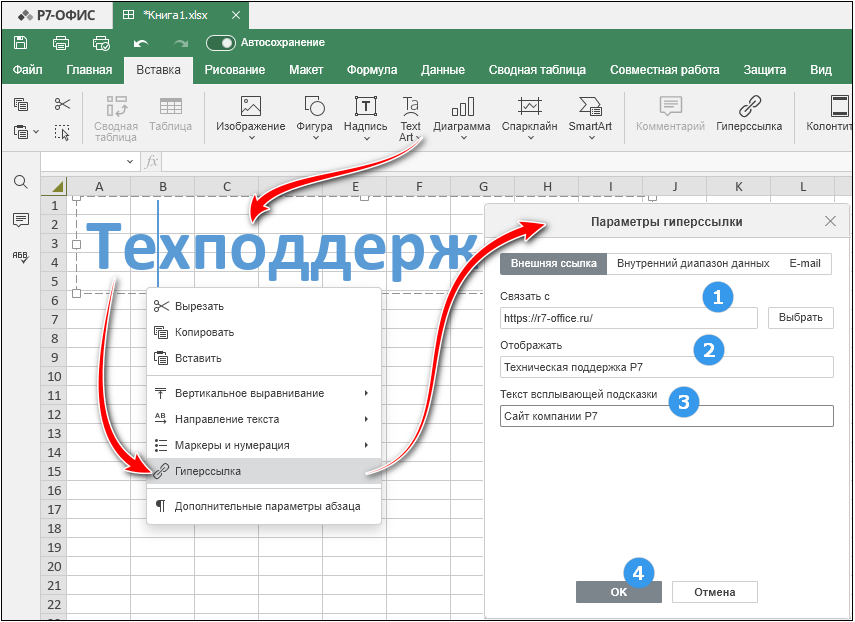855x622 pixels.
Task: Expand the arrow under Спарклайн
Action: pos(530,138)
